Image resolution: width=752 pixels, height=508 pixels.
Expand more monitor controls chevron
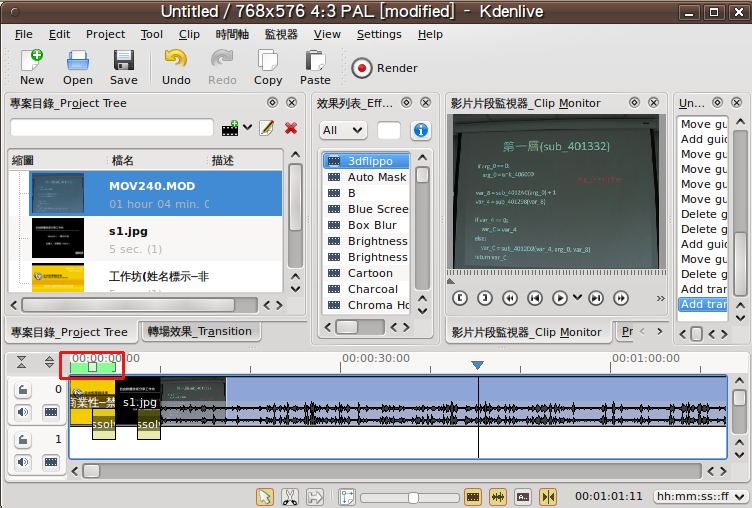[660, 298]
